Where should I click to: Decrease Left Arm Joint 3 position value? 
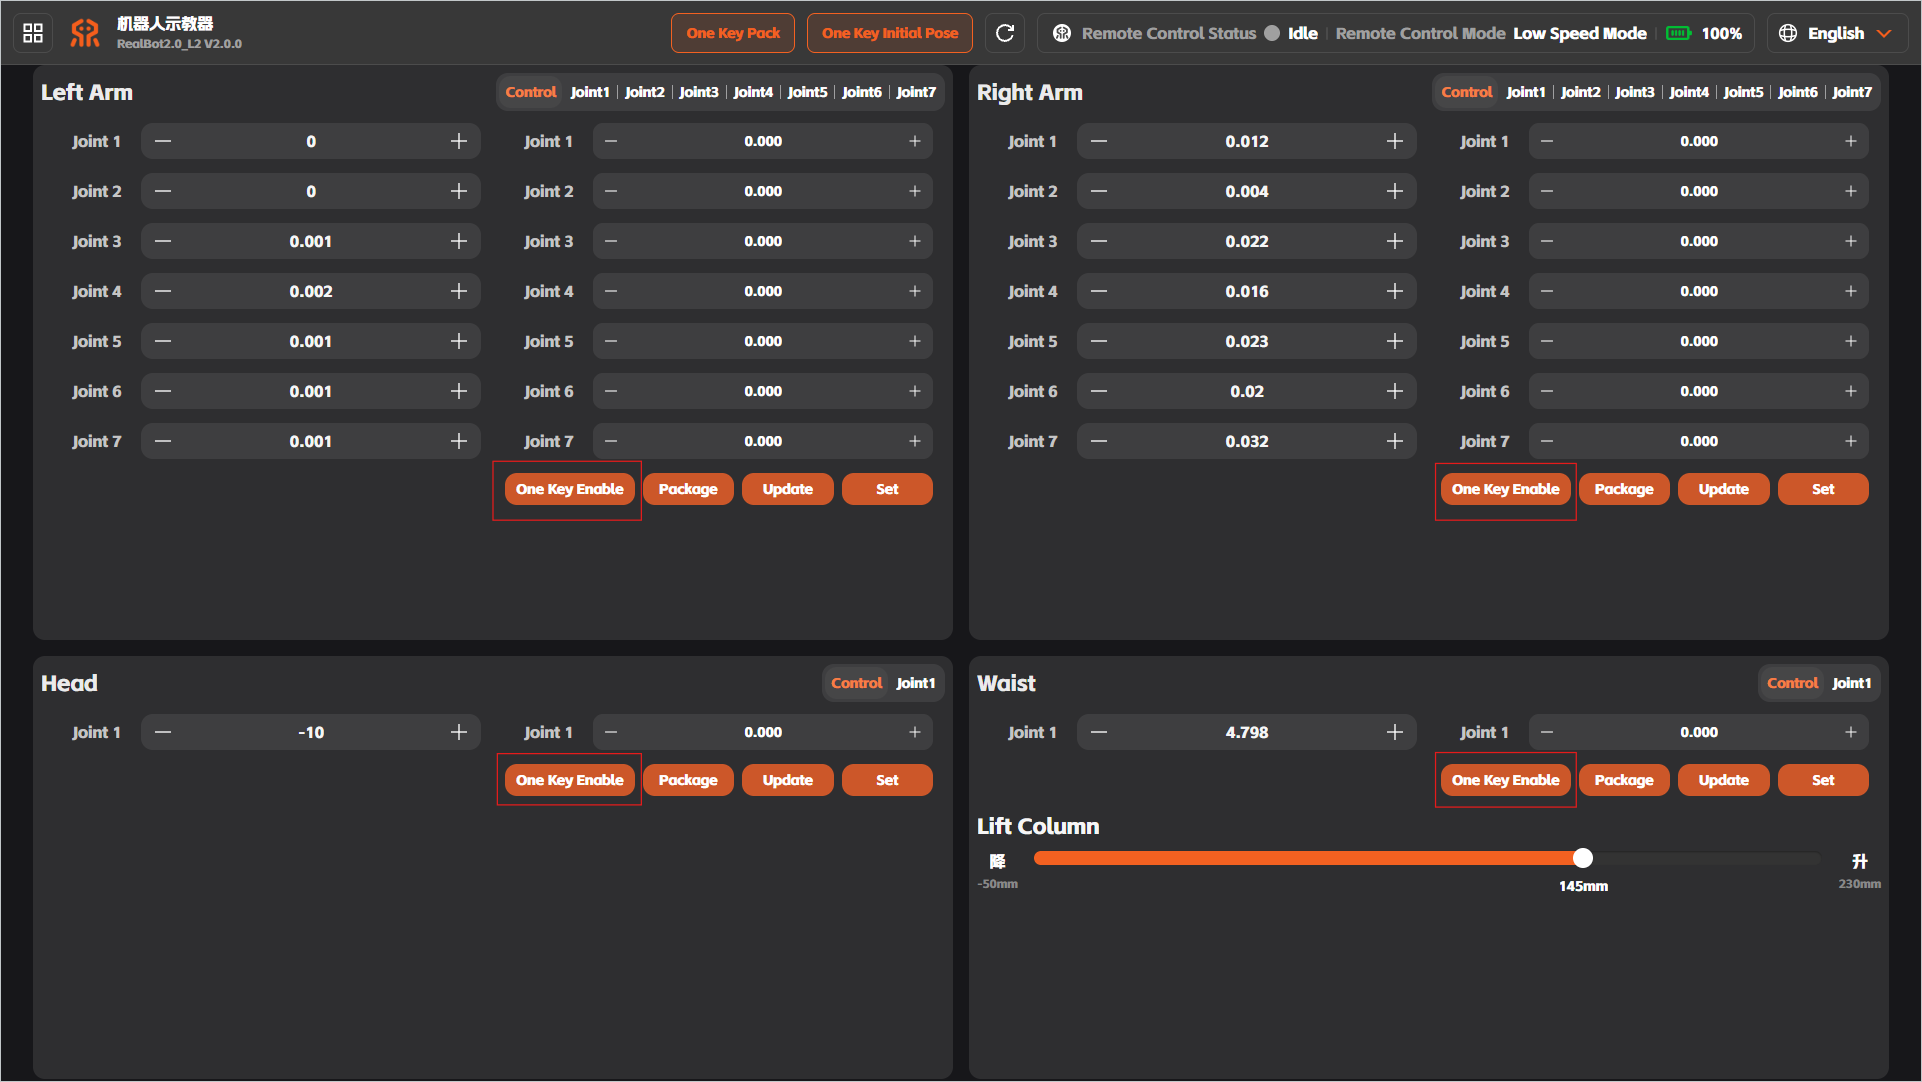click(x=163, y=241)
